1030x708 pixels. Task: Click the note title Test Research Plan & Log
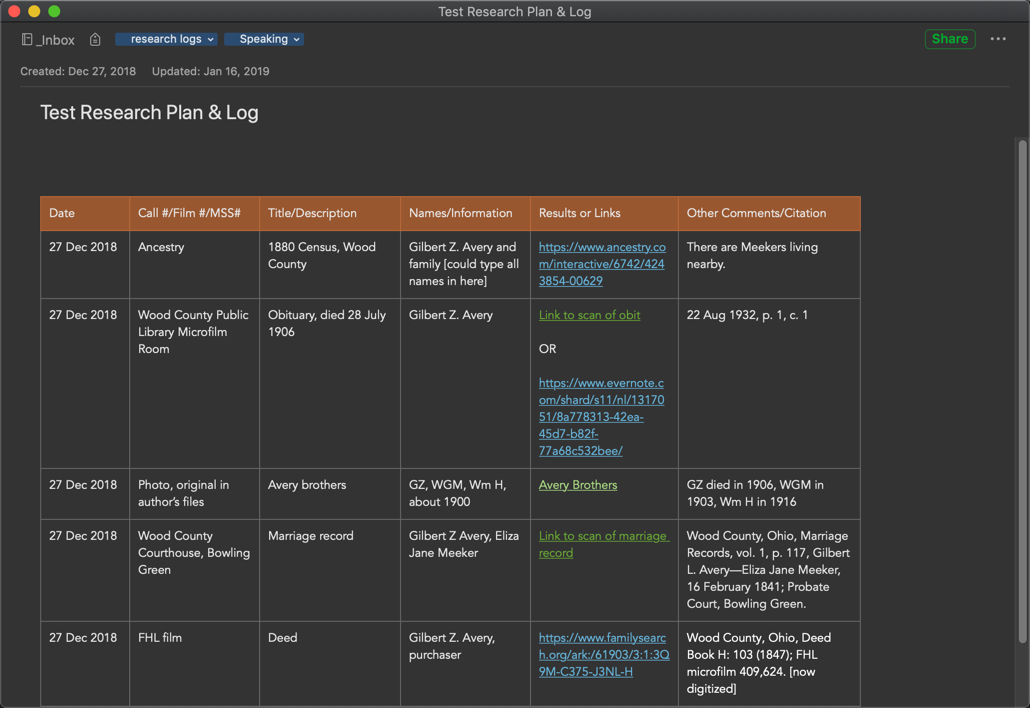tap(149, 112)
